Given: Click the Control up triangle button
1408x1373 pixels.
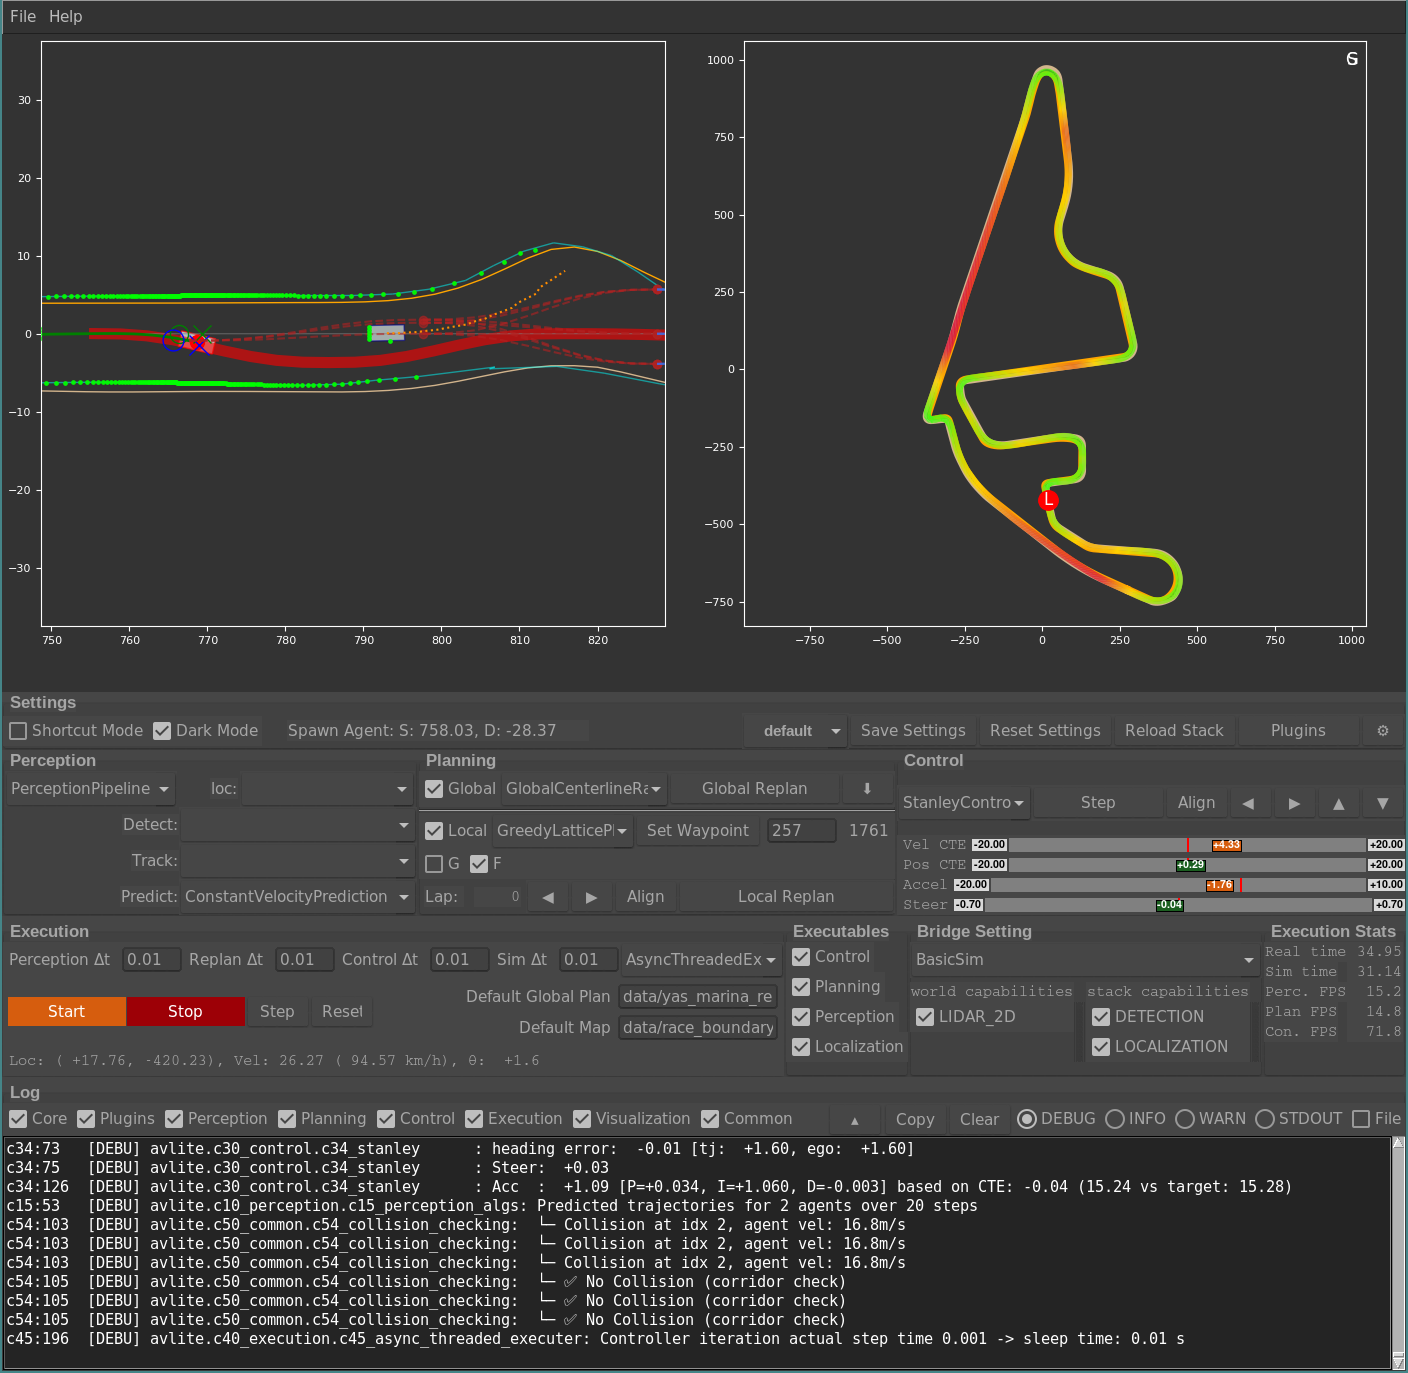Looking at the screenshot, I should coord(1338,803).
